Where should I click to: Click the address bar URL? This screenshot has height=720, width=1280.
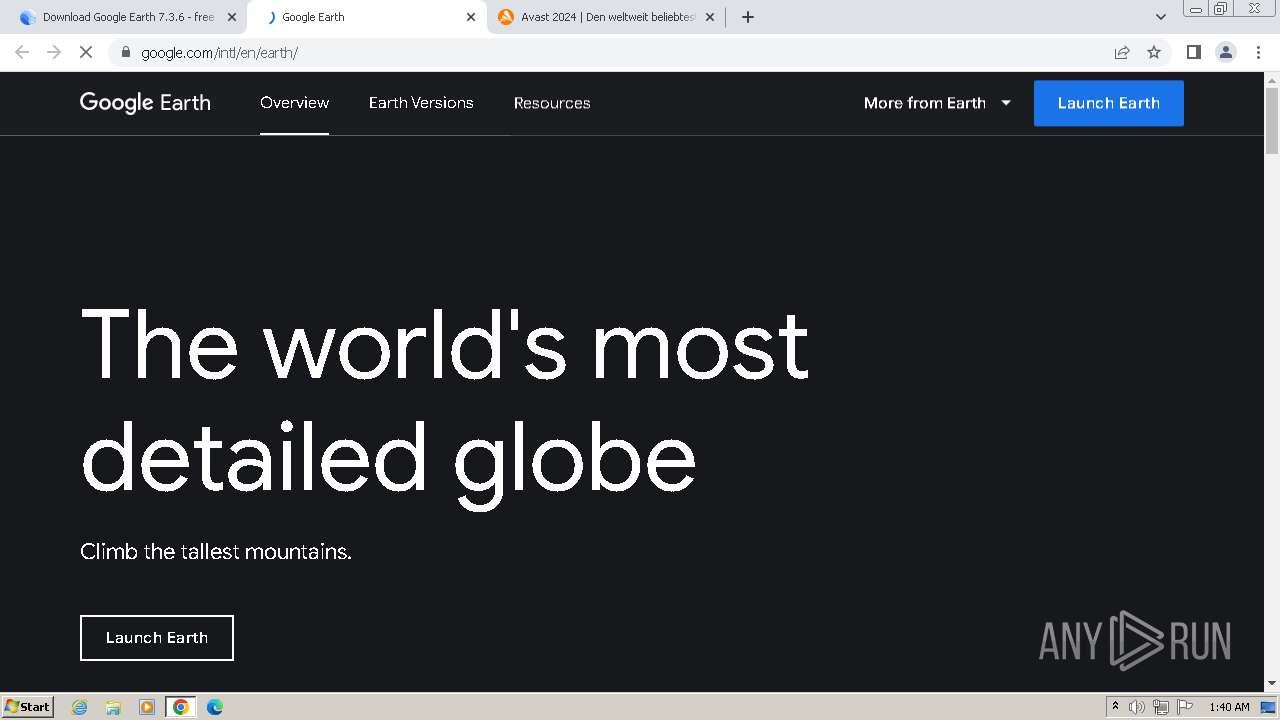tap(219, 52)
